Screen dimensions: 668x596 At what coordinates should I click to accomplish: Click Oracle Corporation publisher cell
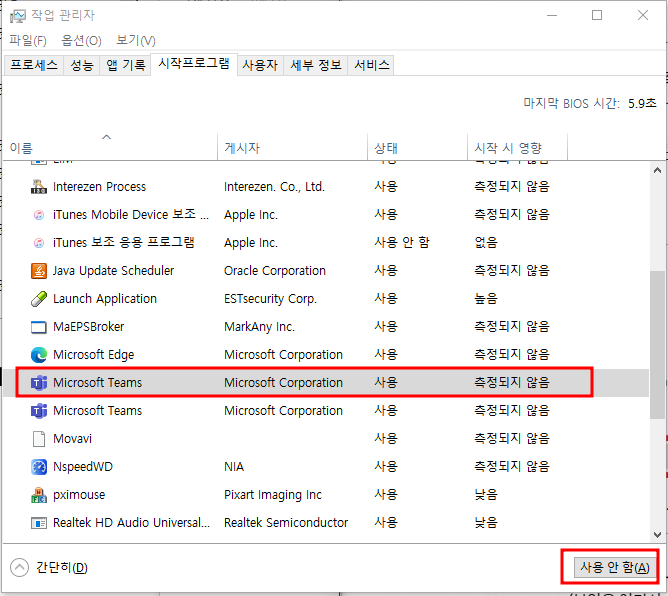pyautogui.click(x=275, y=271)
